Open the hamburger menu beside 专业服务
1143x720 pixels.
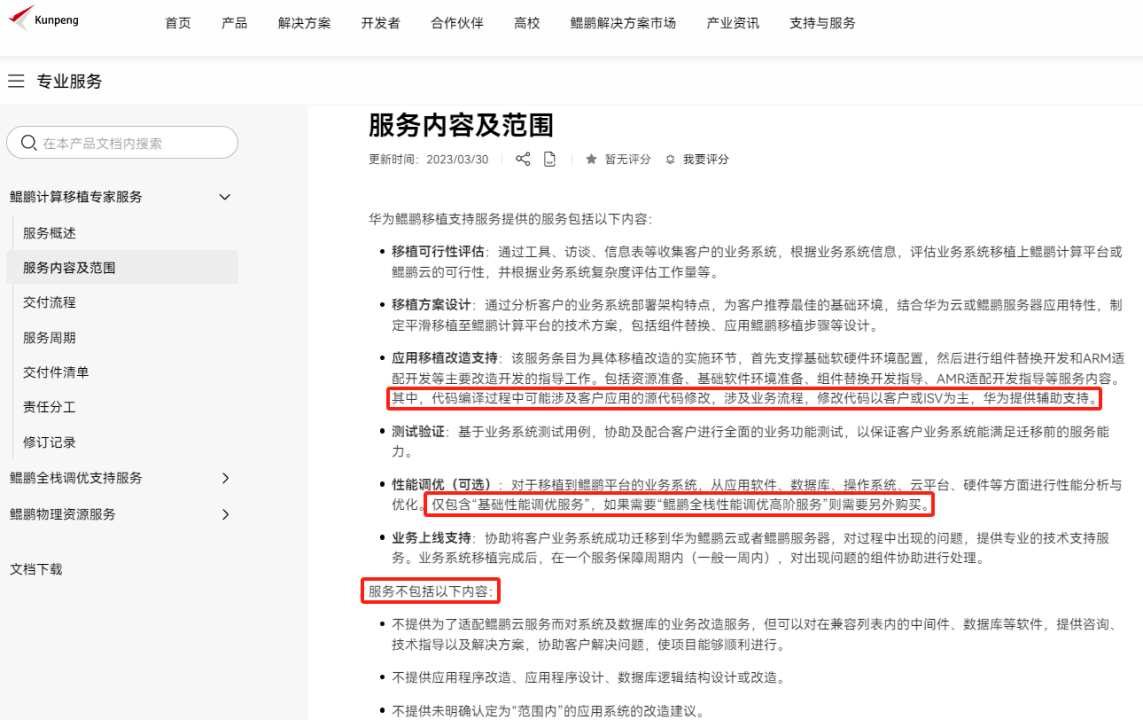[16, 81]
